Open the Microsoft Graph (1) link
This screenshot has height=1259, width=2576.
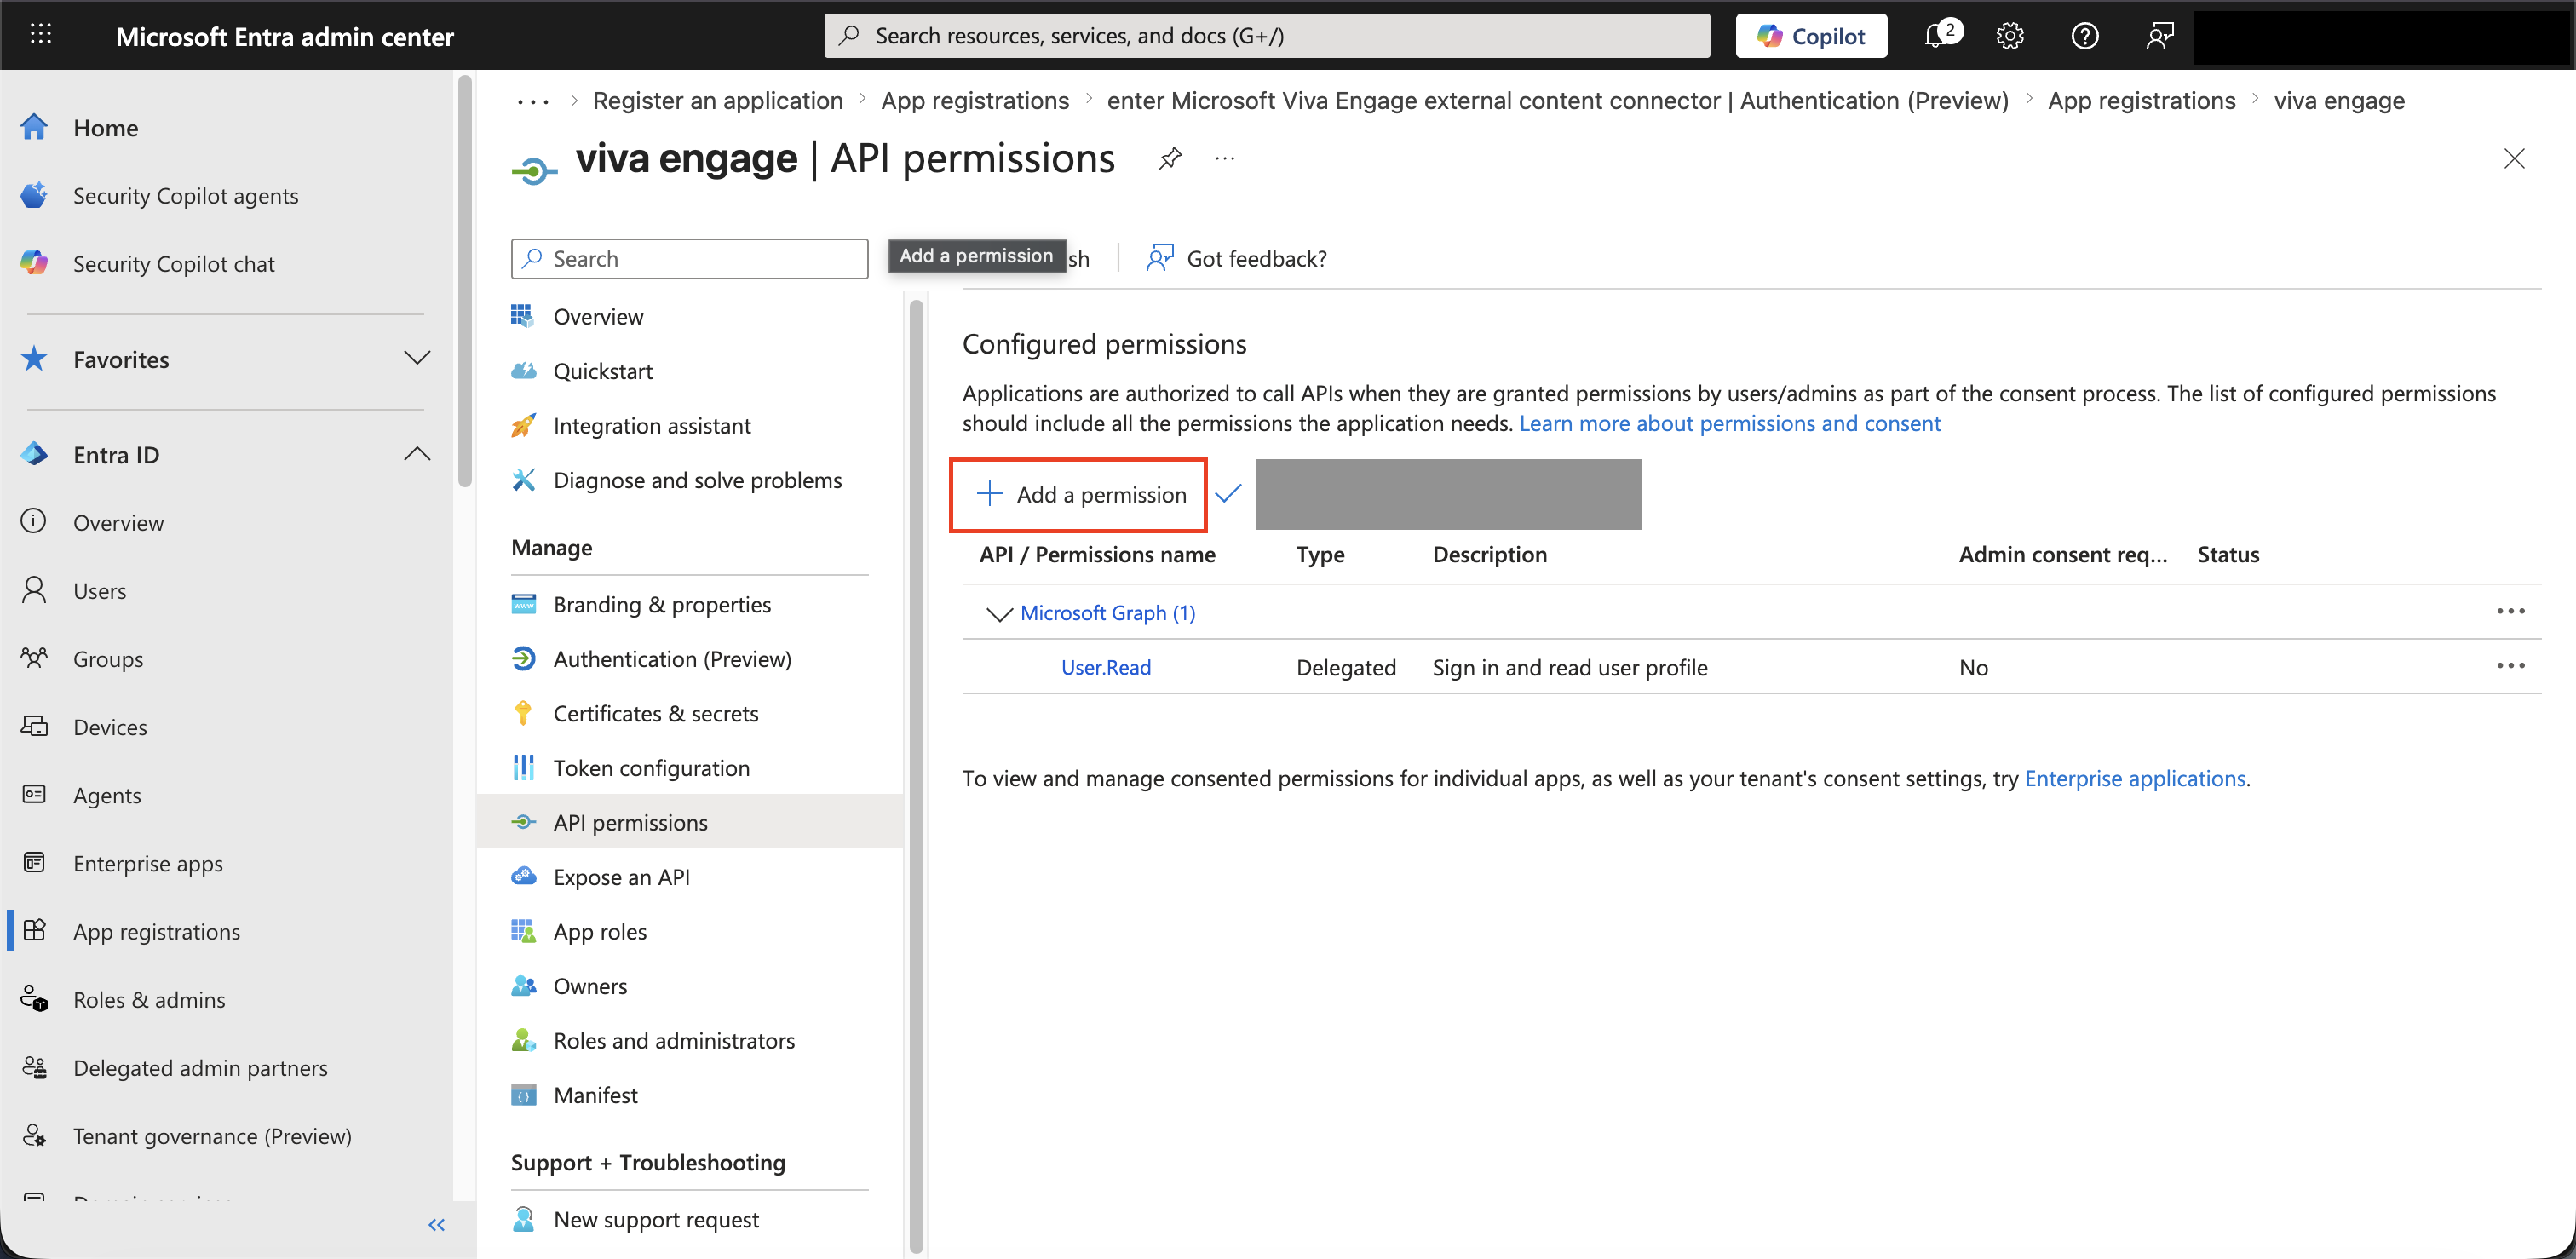1107,613
